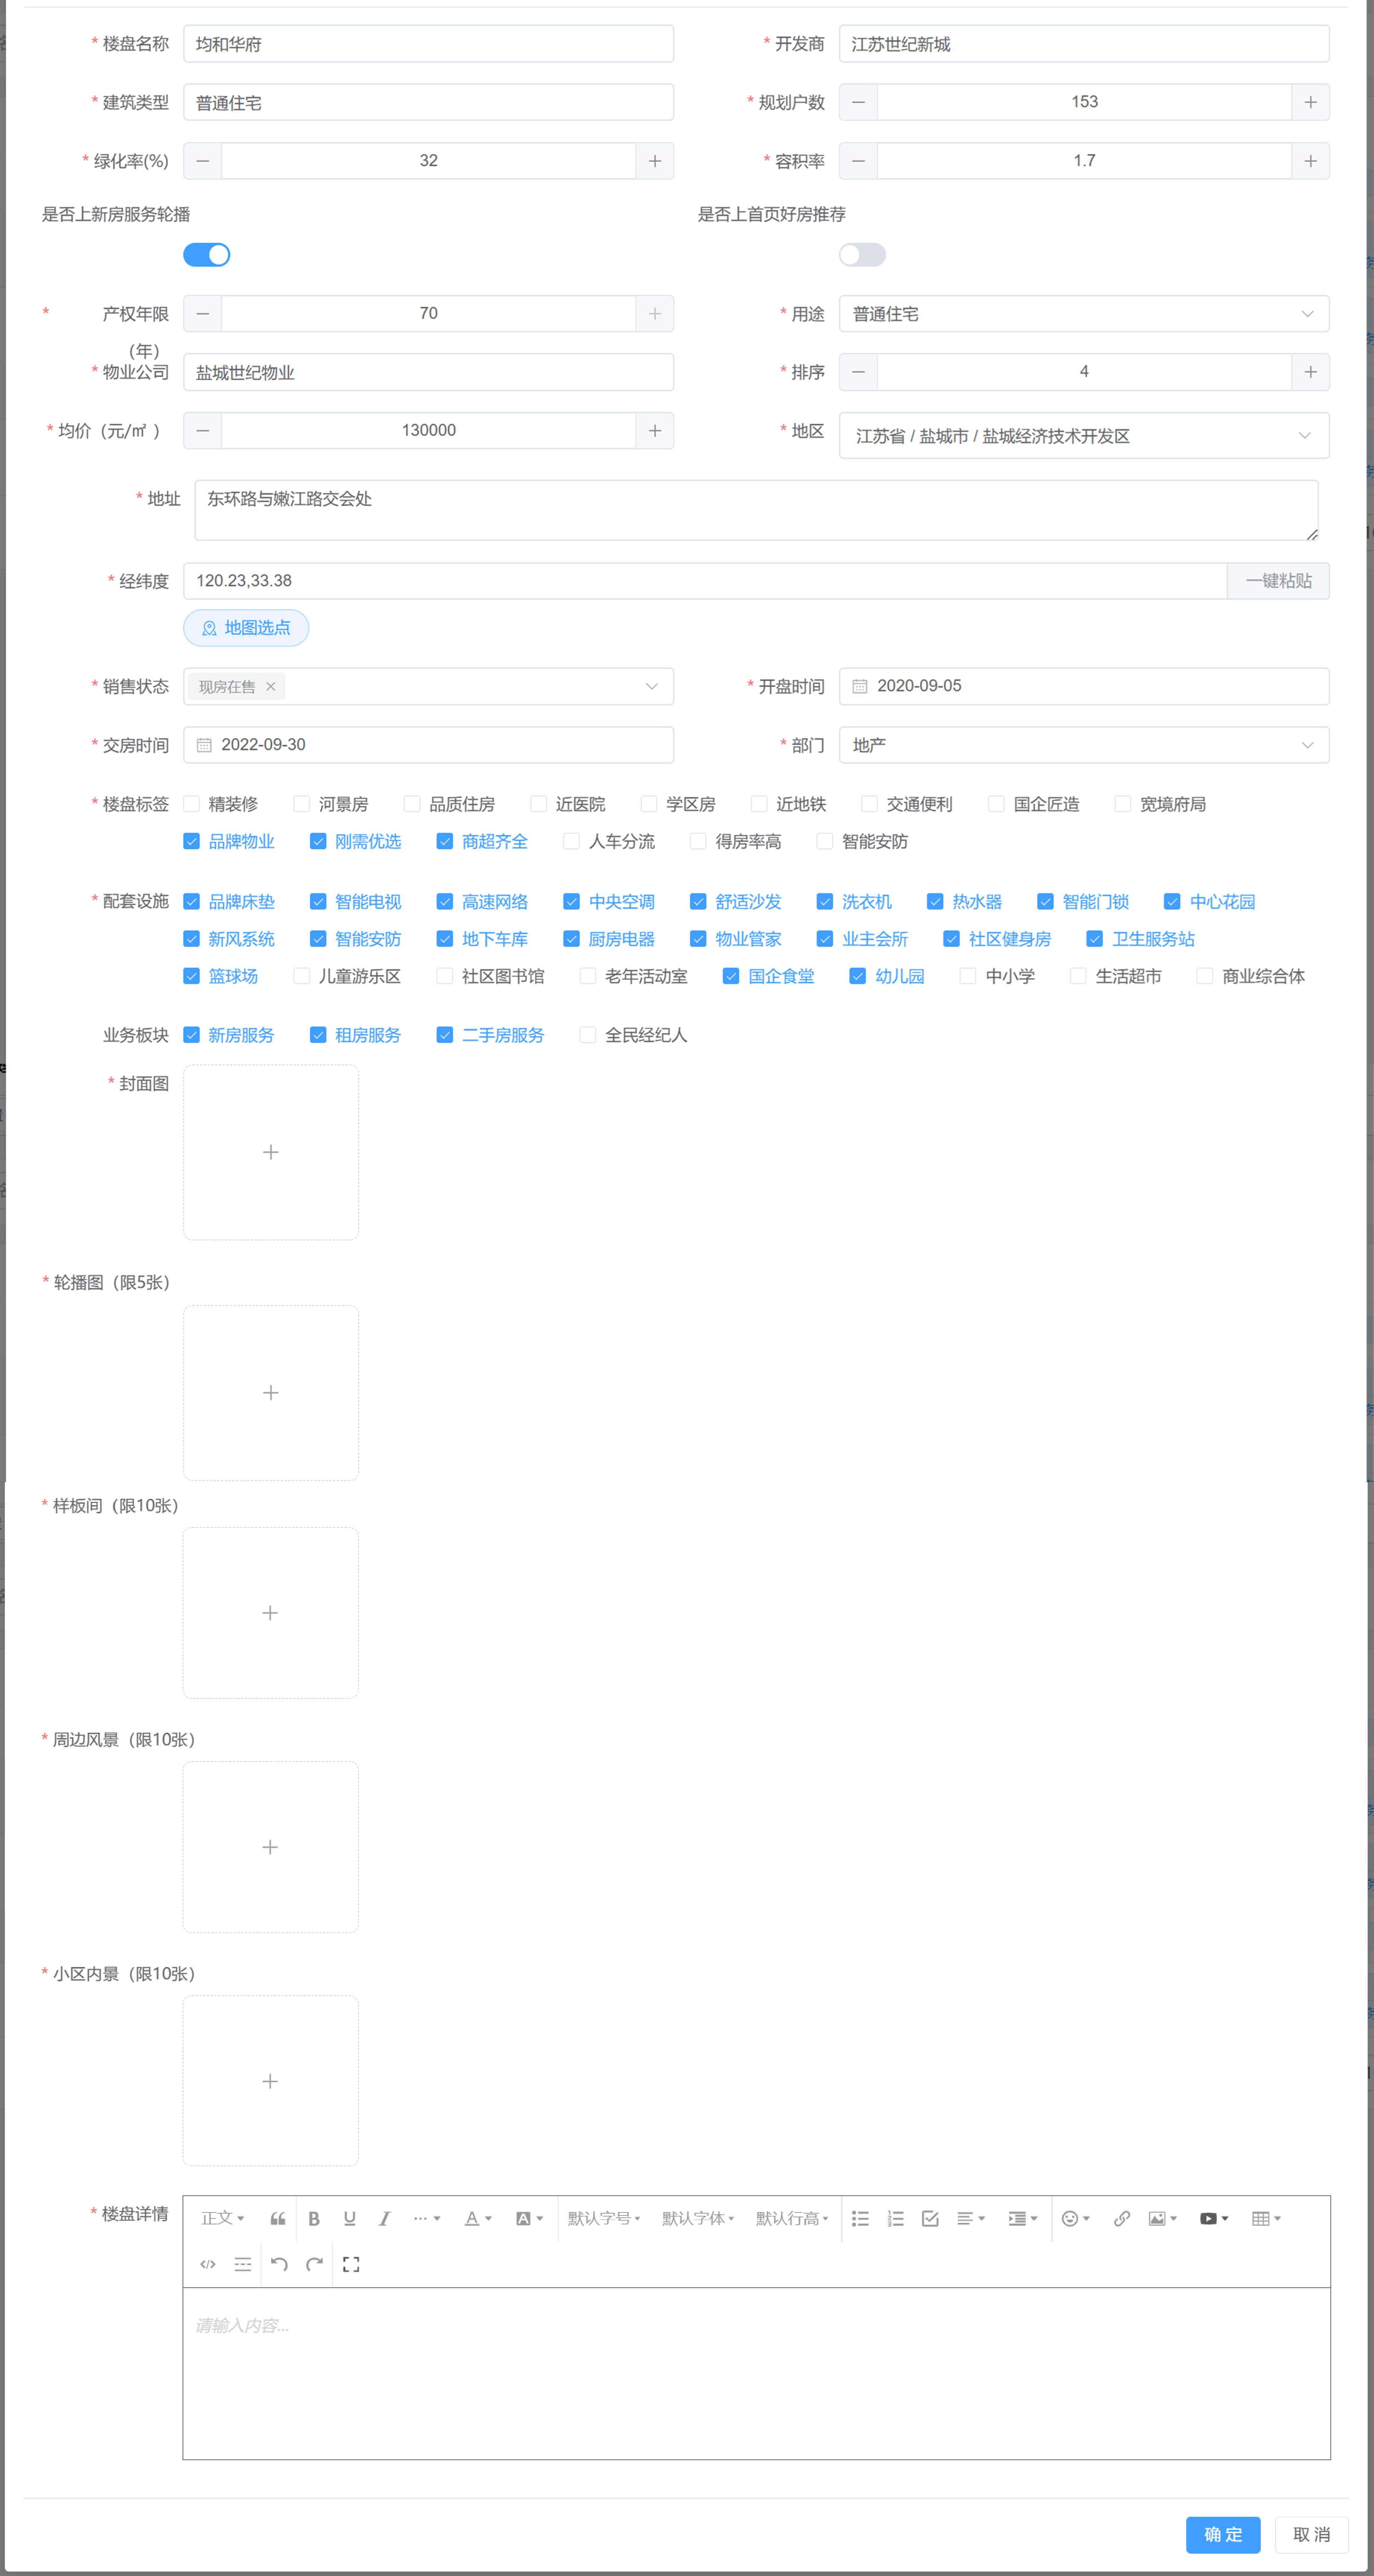Insert a blockquote via quote icon
The height and width of the screenshot is (2576, 1374).
278,2218
